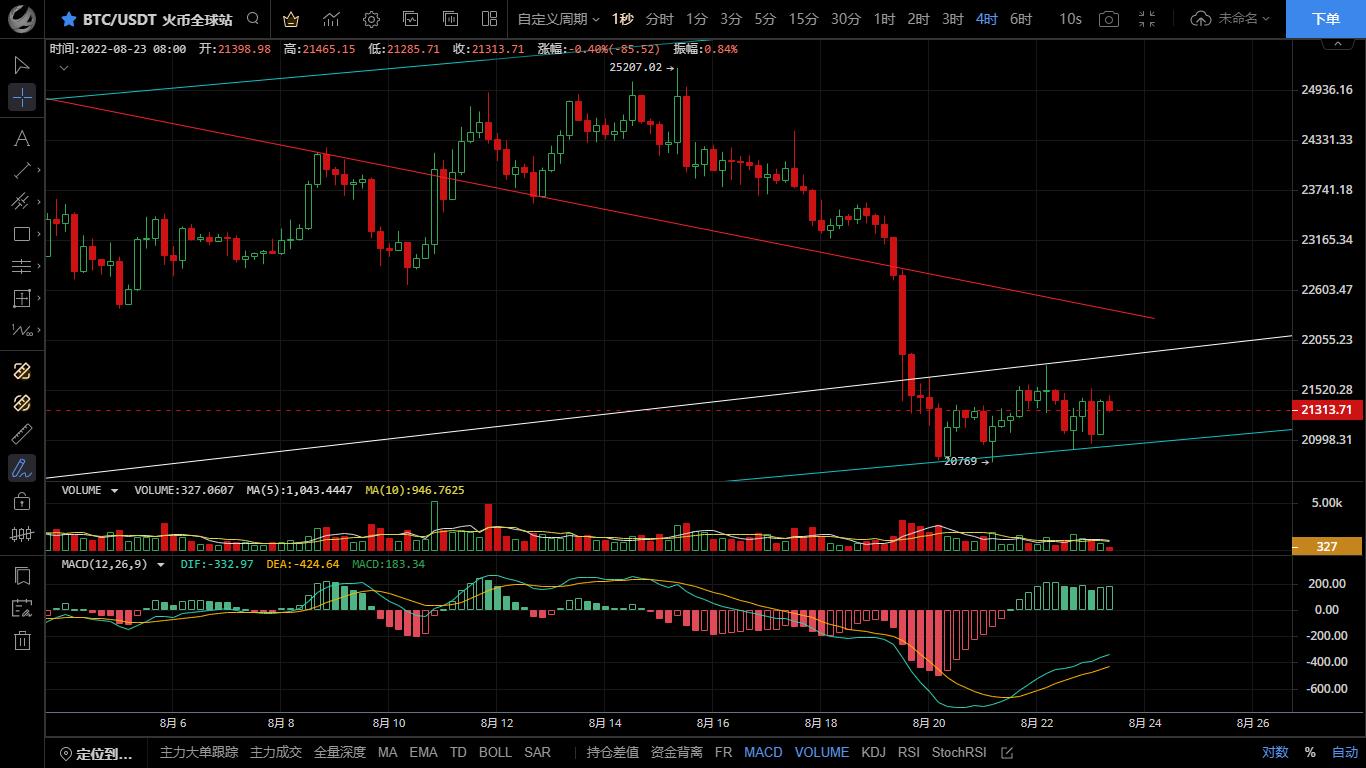This screenshot has width=1366, height=768.
Task: Click the collapse fullscreen arrows icon
Action: pyautogui.click(x=1147, y=19)
